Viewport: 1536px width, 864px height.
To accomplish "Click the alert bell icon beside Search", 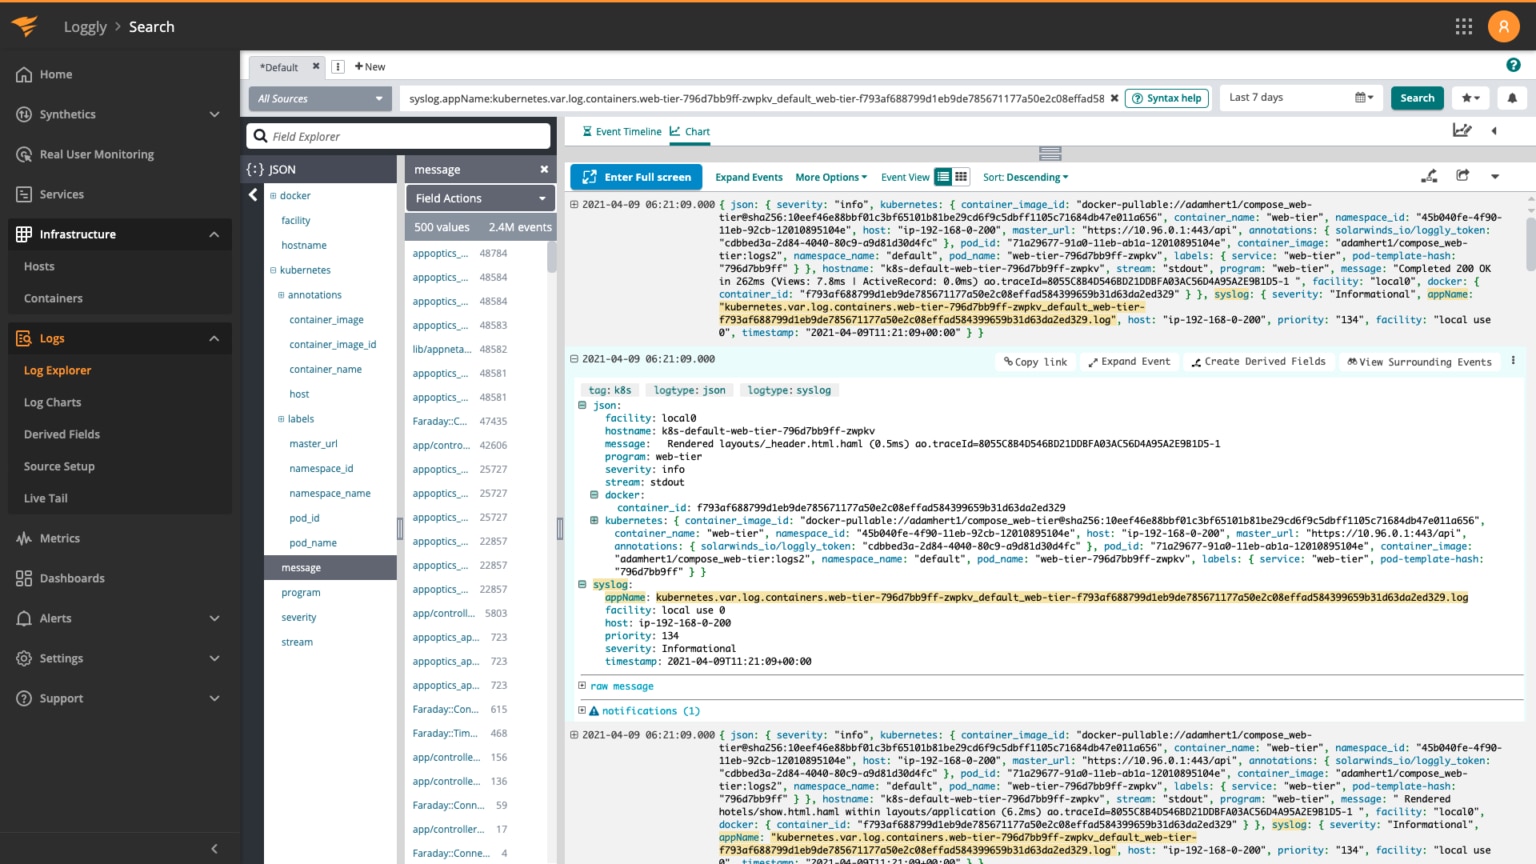I will (1511, 98).
